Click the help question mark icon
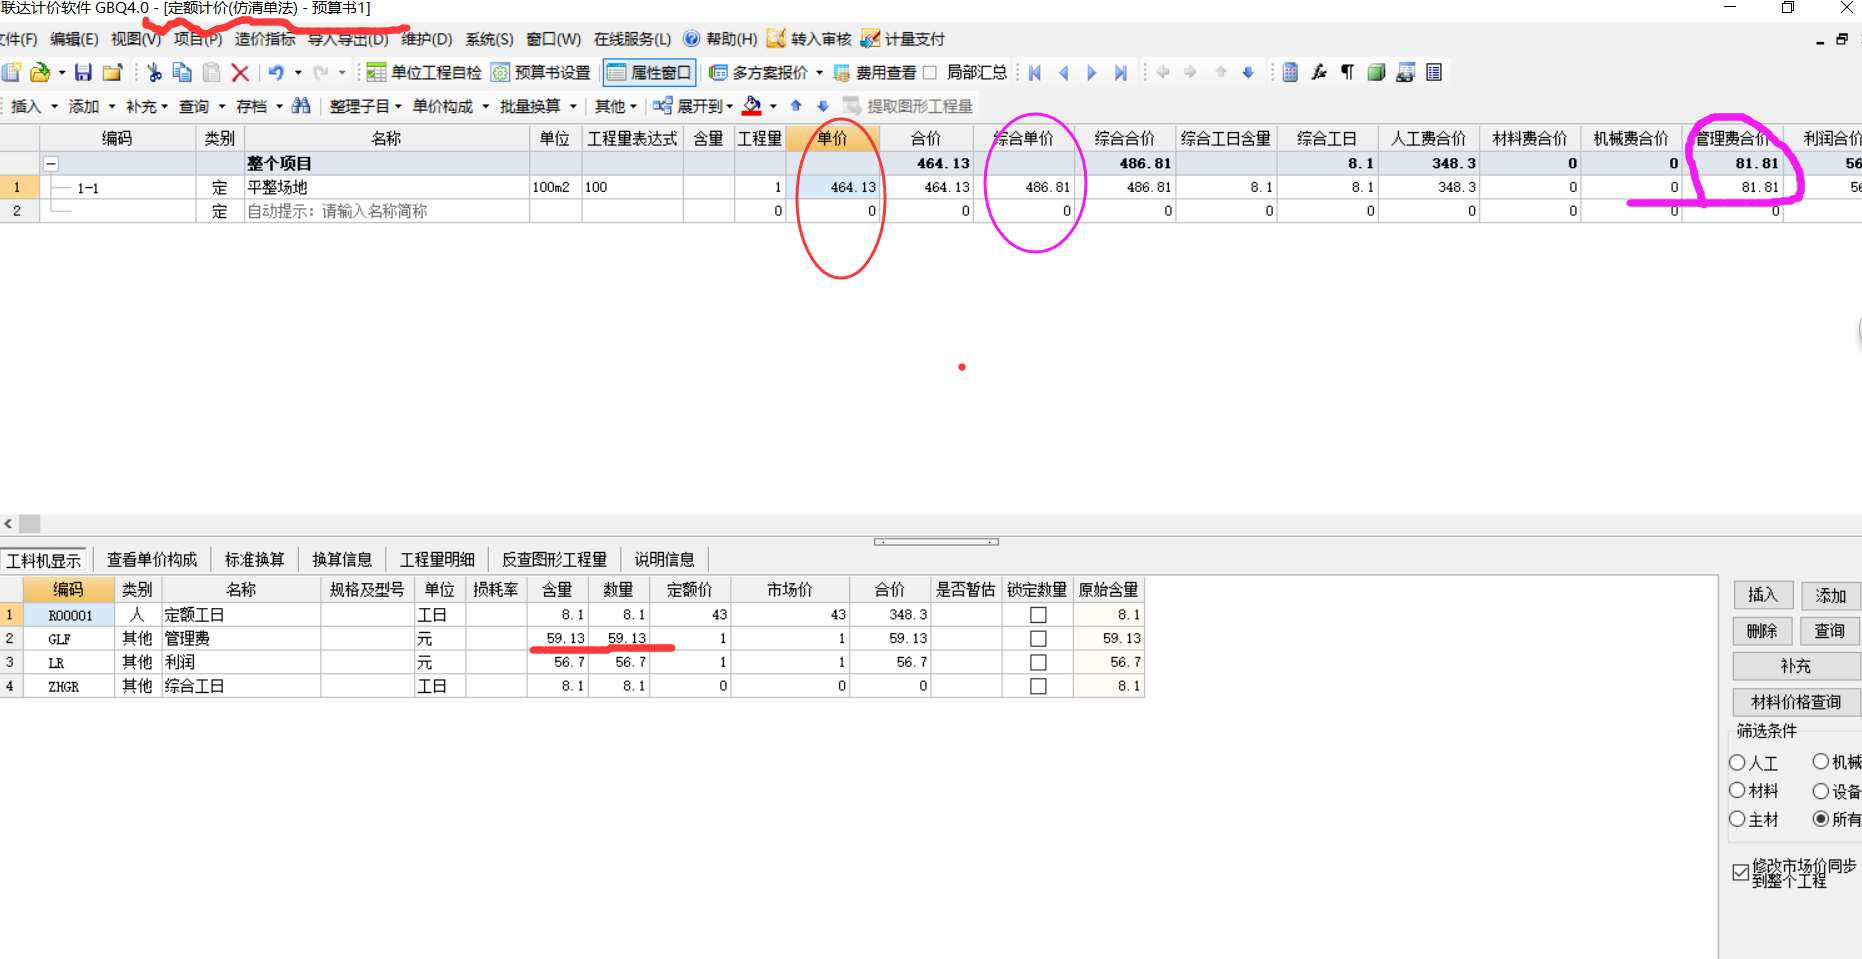Viewport: 1862px width, 959px height. pyautogui.click(x=691, y=39)
